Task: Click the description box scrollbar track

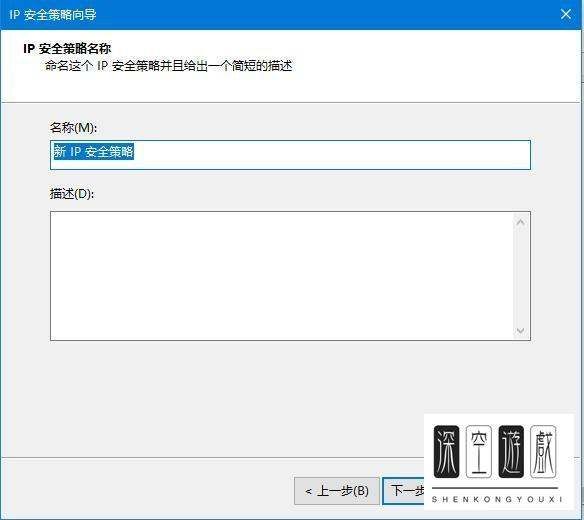Action: (x=521, y=276)
